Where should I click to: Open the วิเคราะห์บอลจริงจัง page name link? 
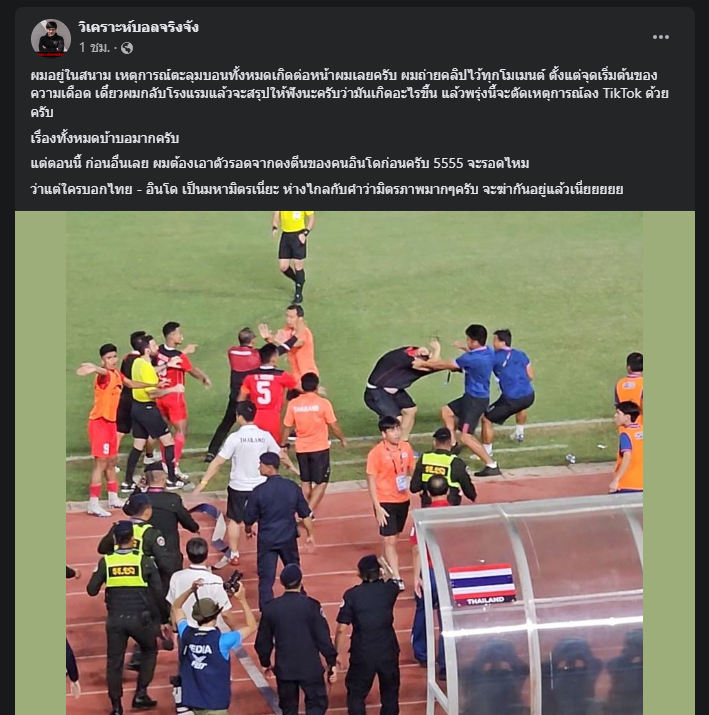click(138, 27)
